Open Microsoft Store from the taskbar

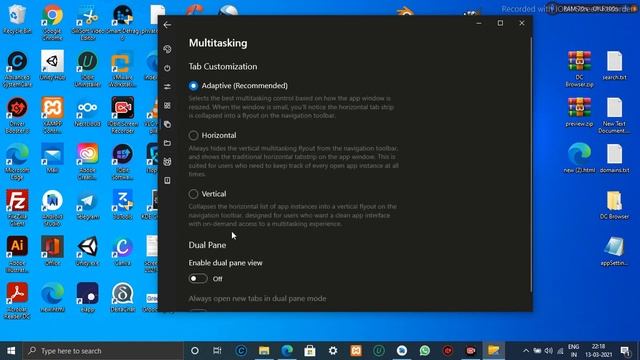[x=310, y=351]
